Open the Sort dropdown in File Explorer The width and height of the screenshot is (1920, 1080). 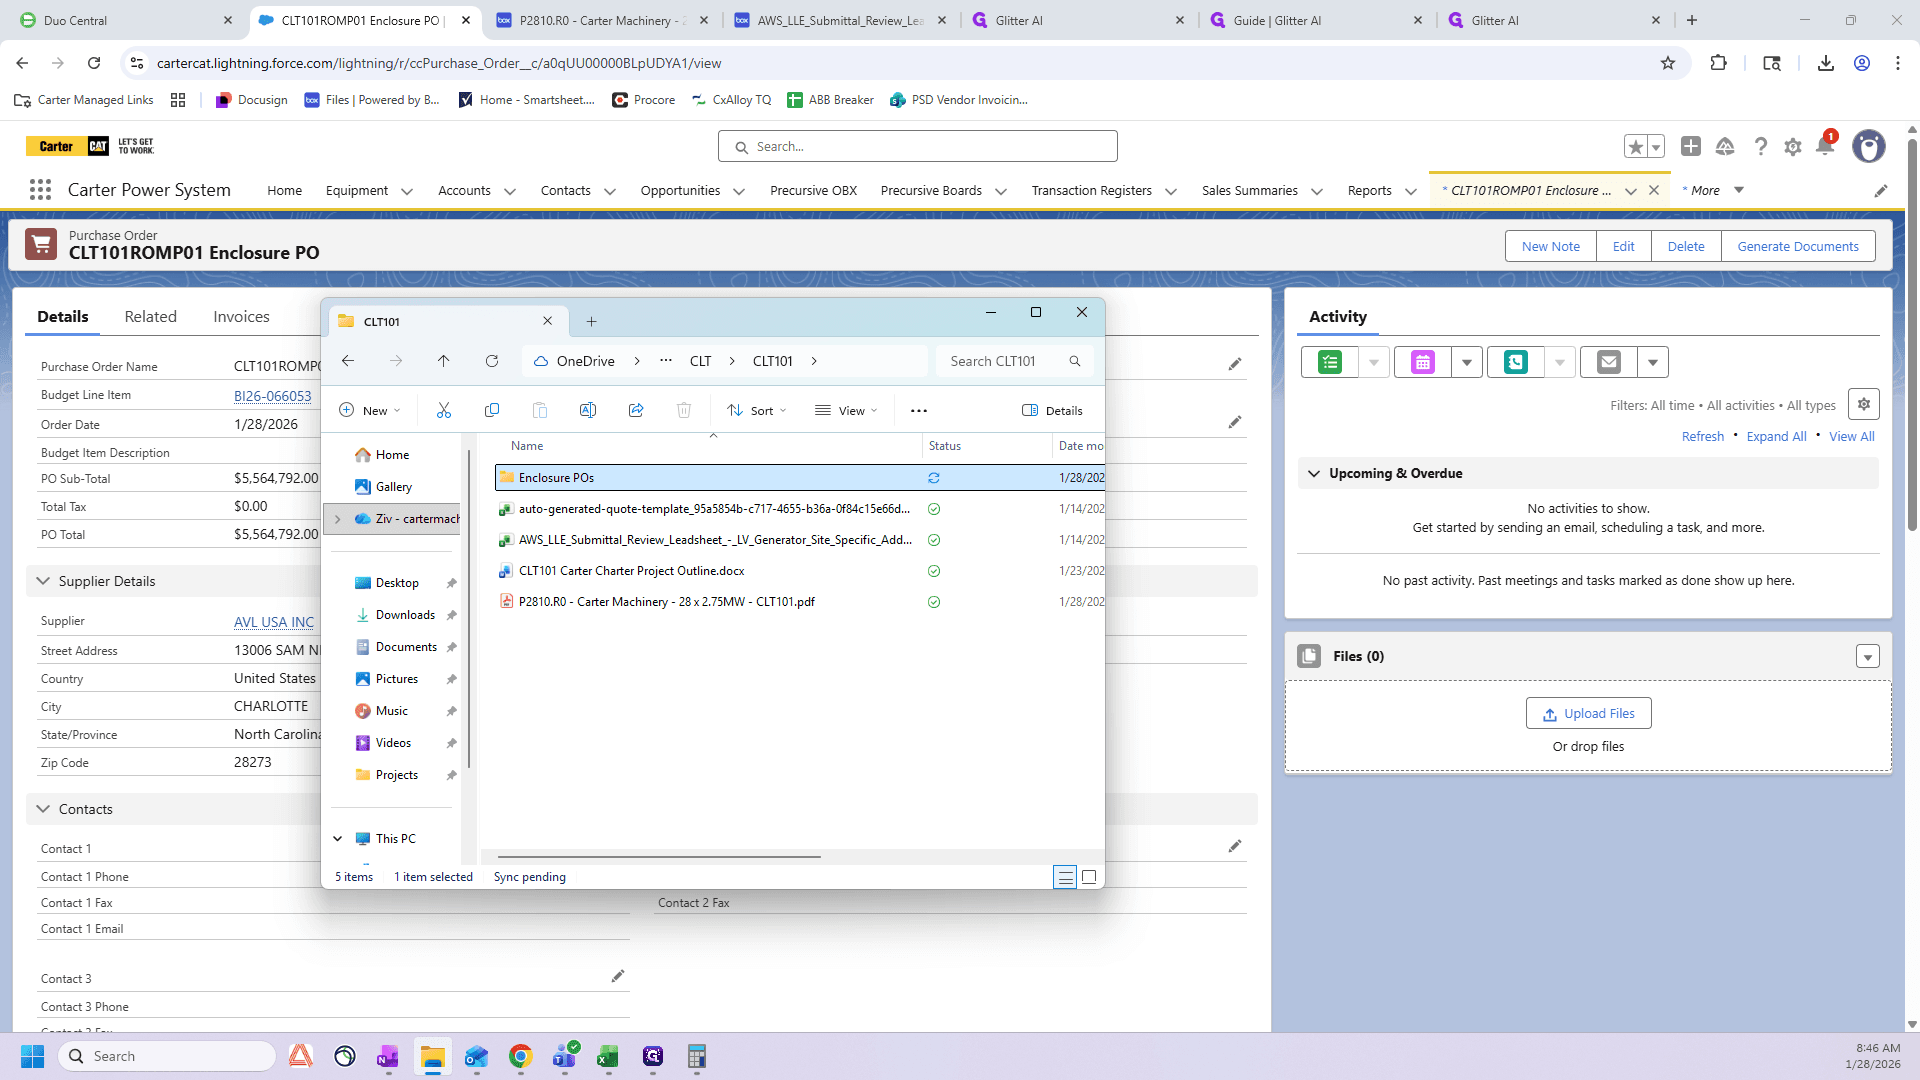pos(757,410)
